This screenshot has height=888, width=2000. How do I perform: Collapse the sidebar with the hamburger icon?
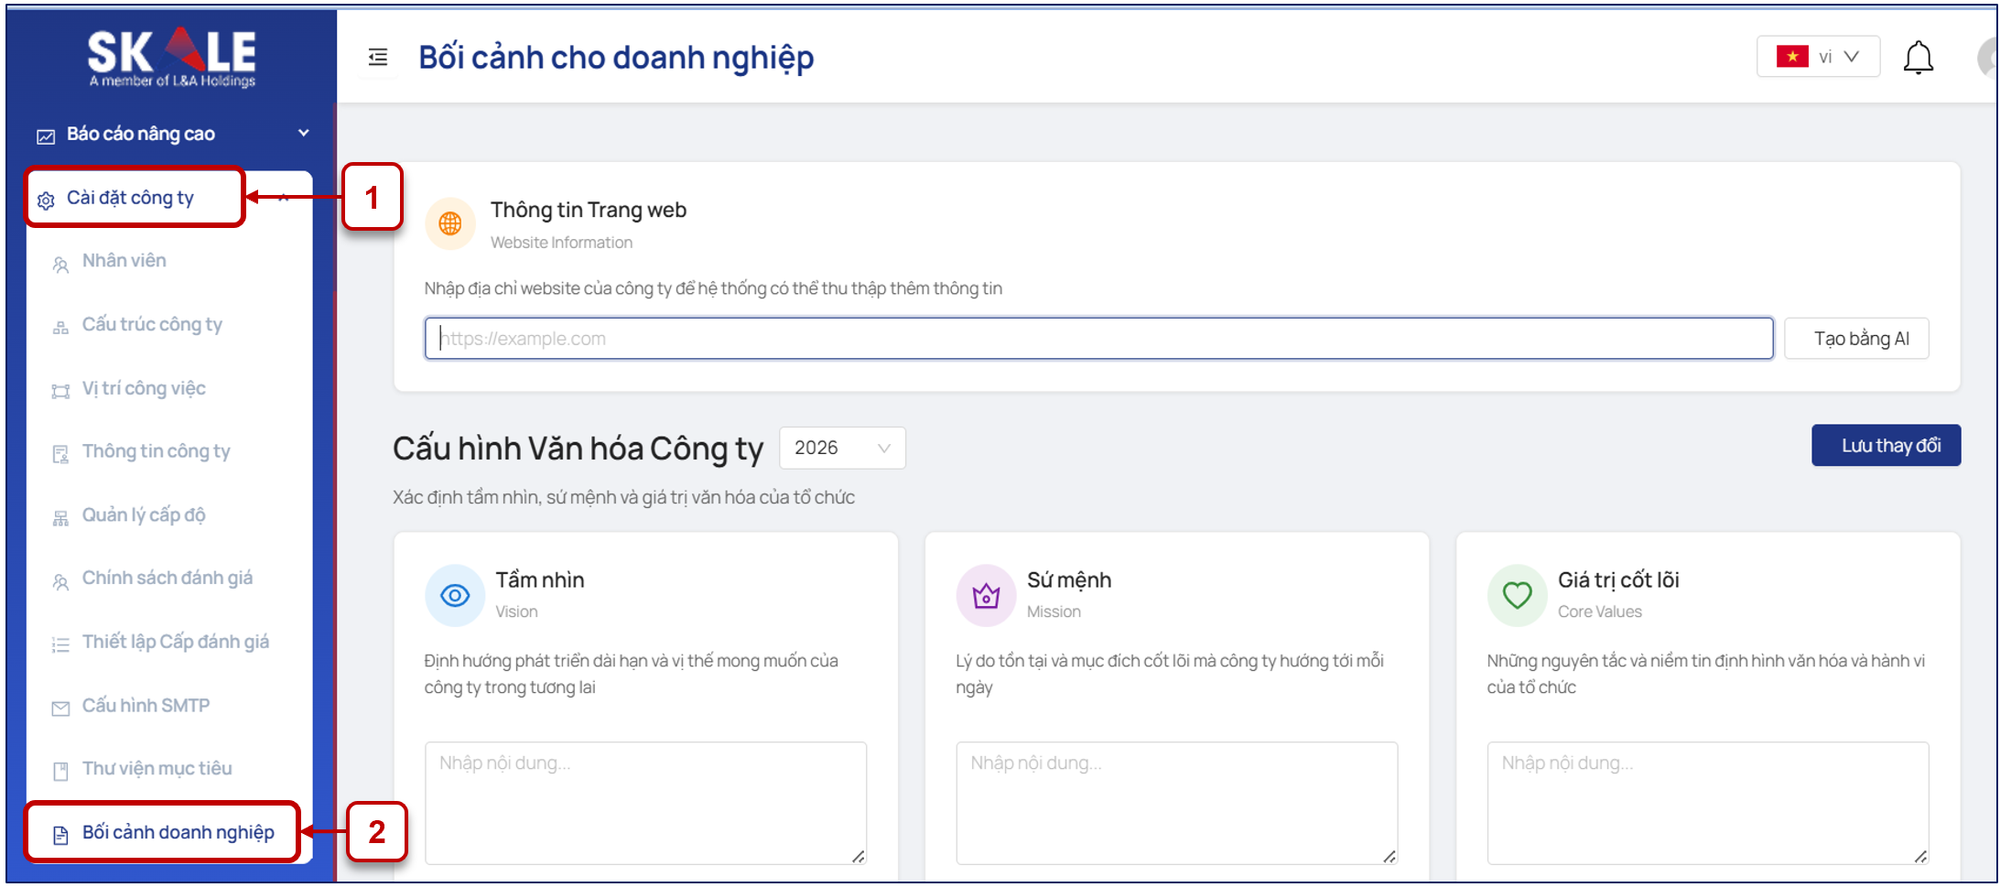[378, 57]
